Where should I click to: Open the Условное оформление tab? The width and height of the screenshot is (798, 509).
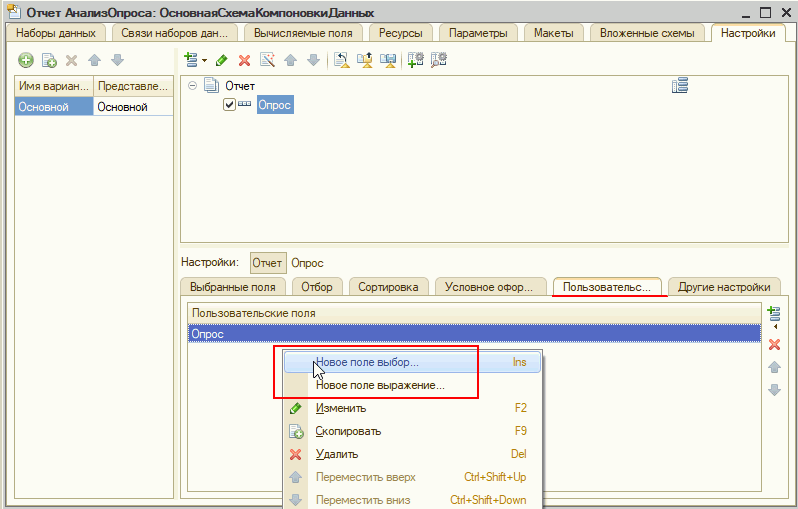tap(489, 287)
